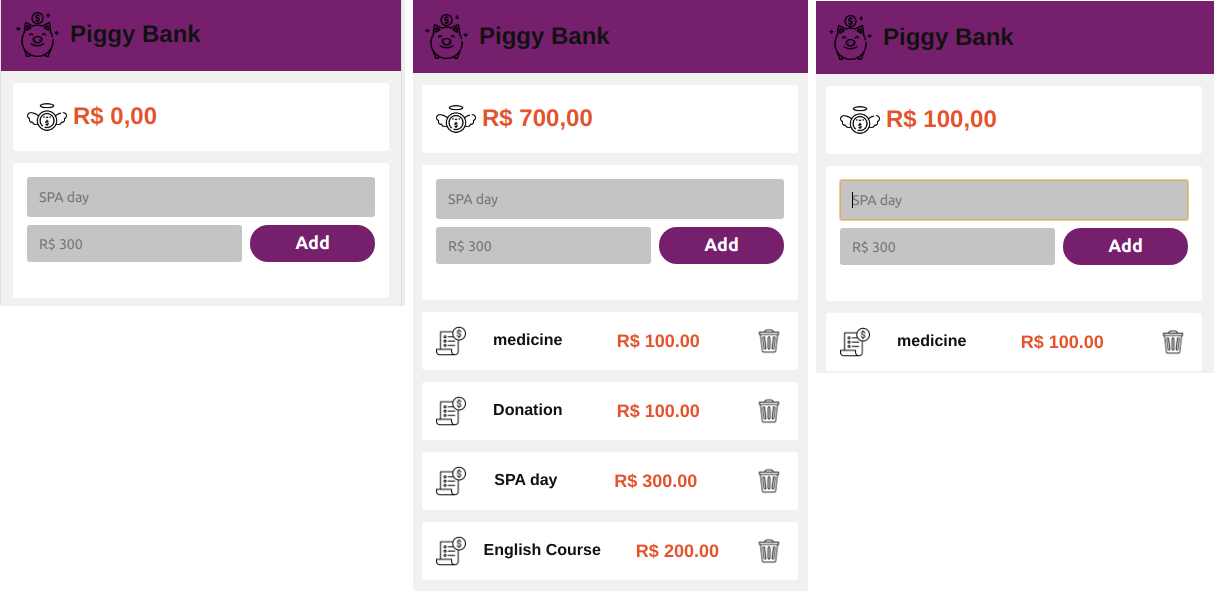Click the Add button in the right panel
This screenshot has width=1219, height=597.
(1125, 246)
